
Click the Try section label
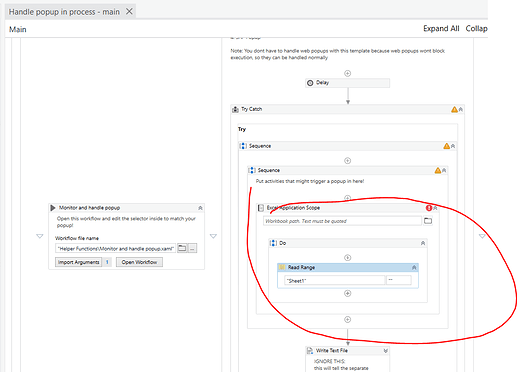tap(242, 129)
